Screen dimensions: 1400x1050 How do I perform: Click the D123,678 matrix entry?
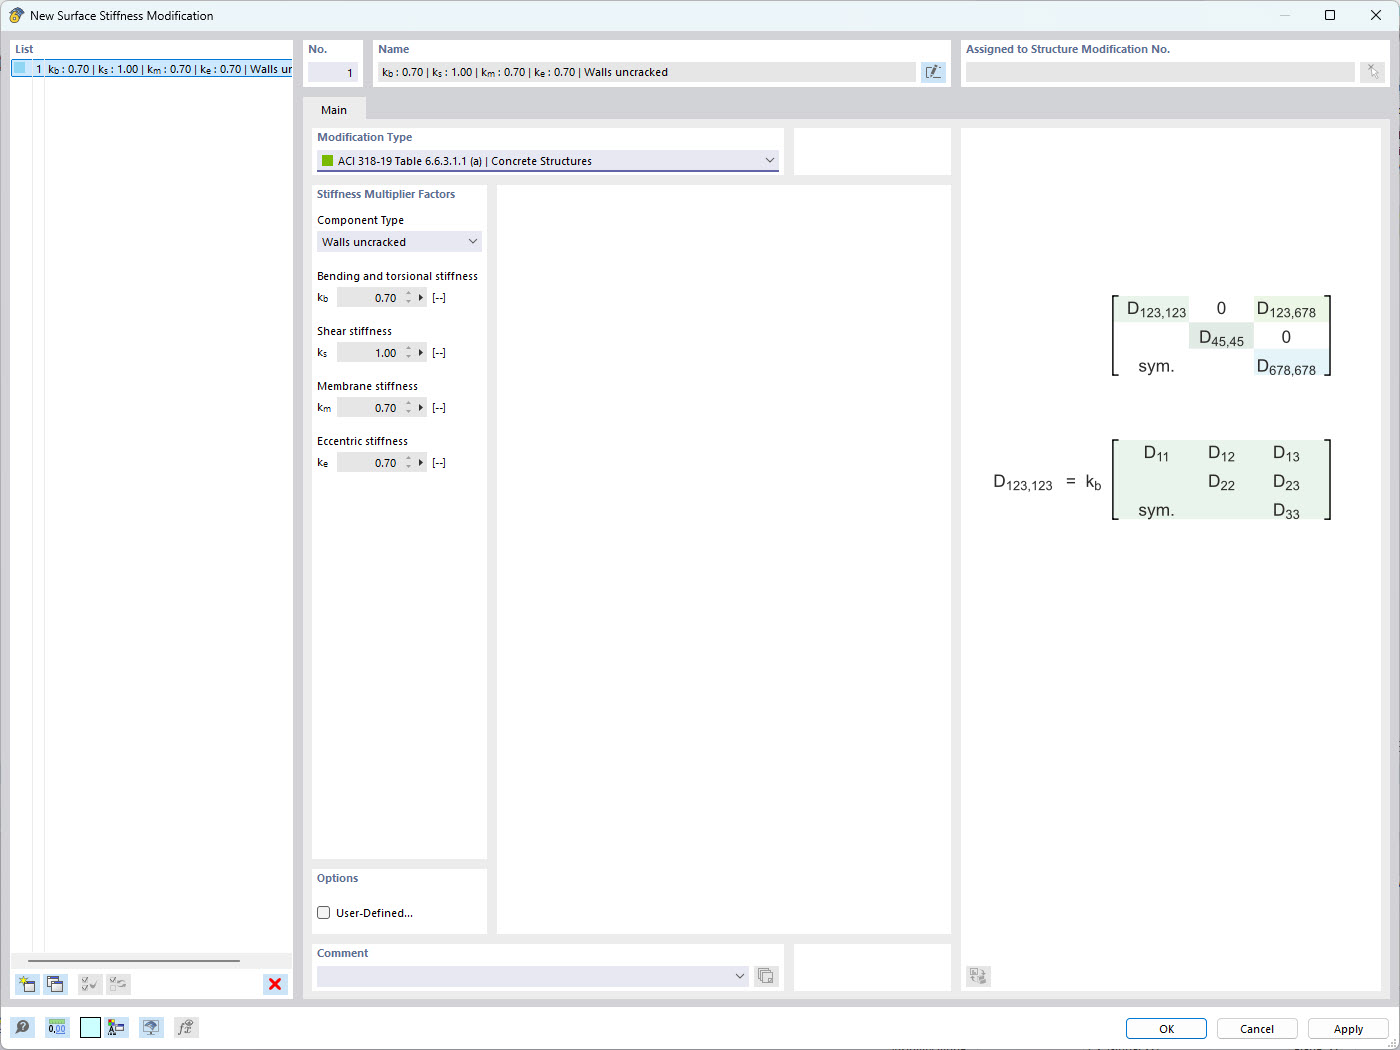pos(1287,310)
